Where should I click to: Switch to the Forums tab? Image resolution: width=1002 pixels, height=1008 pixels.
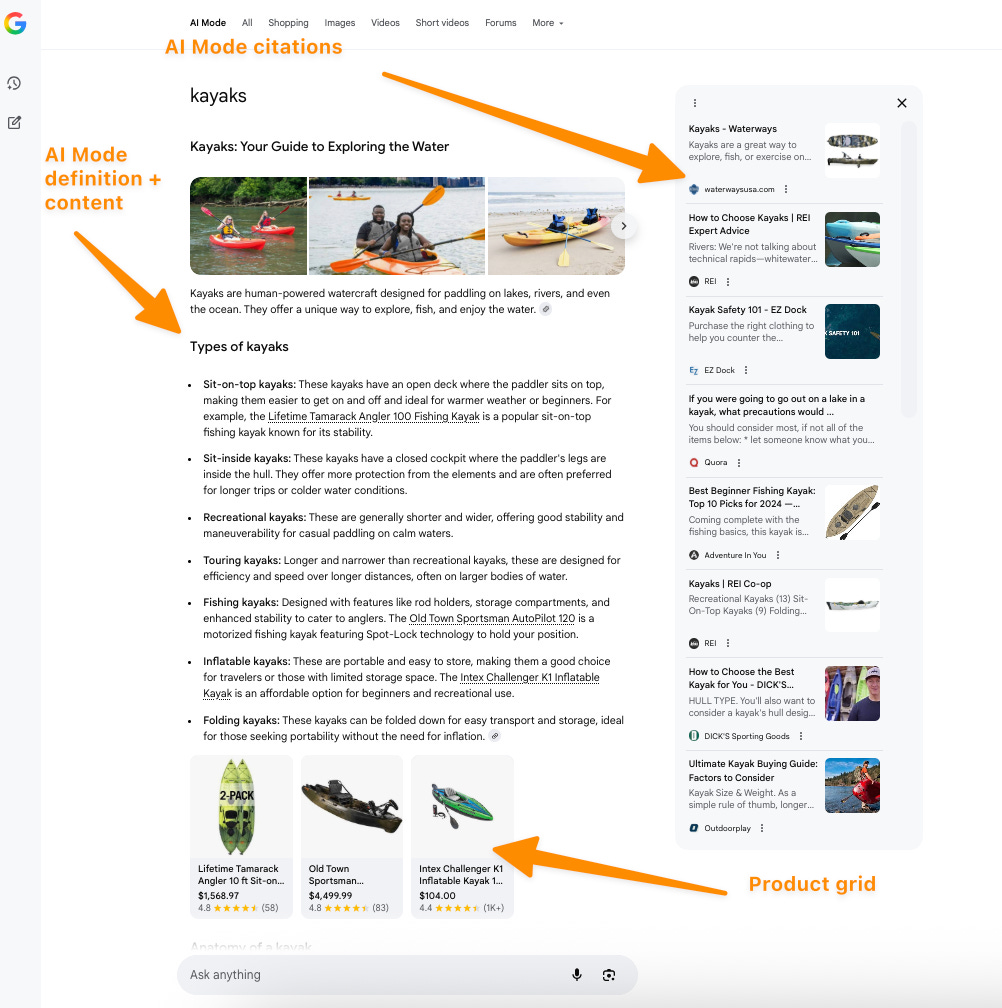click(x=501, y=23)
